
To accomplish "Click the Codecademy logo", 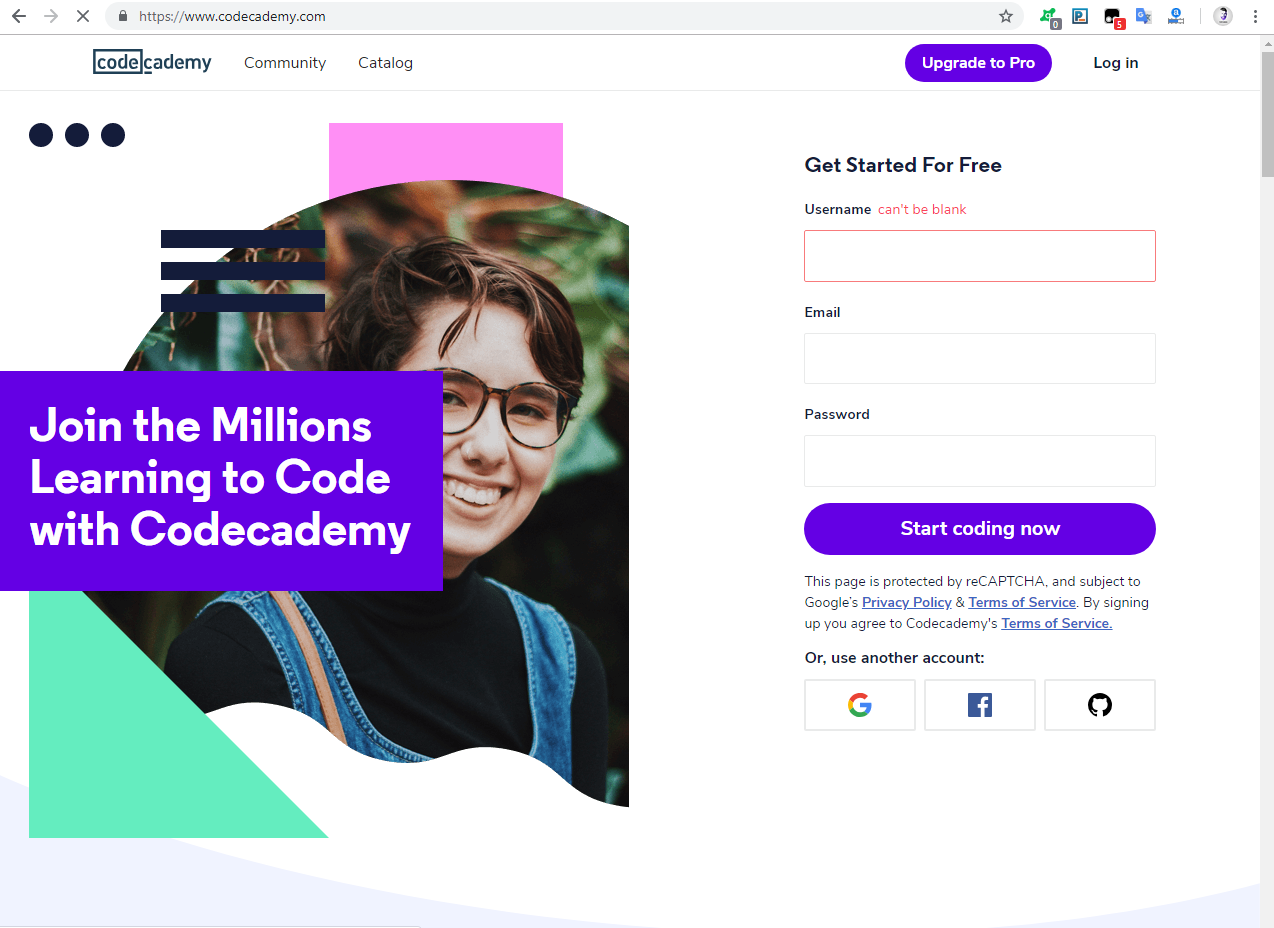I will point(152,62).
